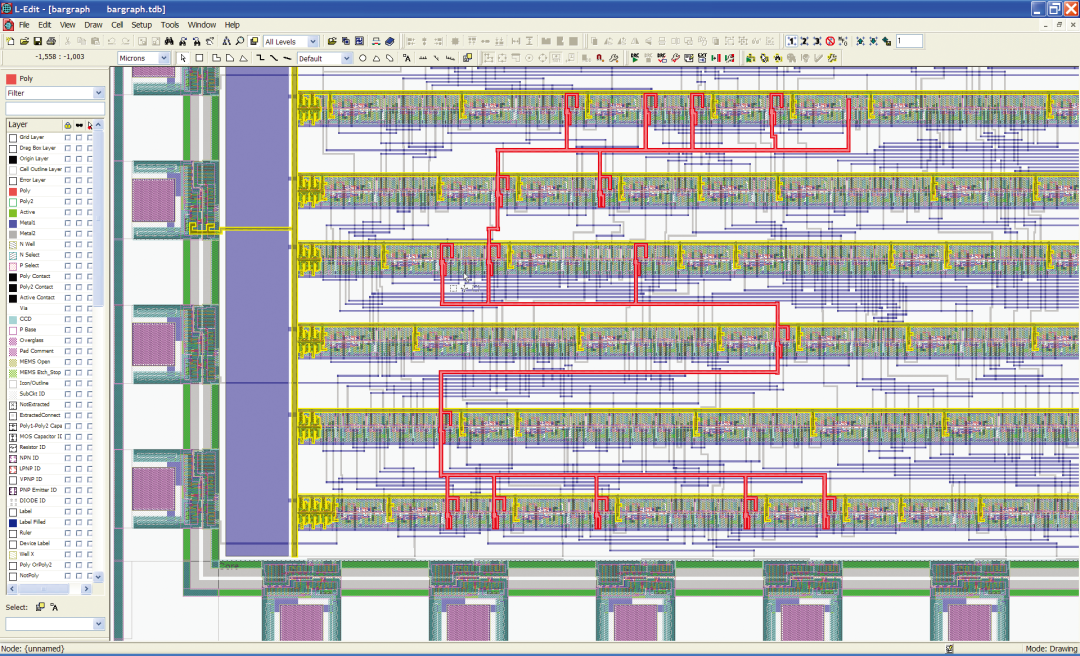Toggle lock checkbox for Overglass layer
Viewport: 1080px width, 656px height.
coord(68,340)
